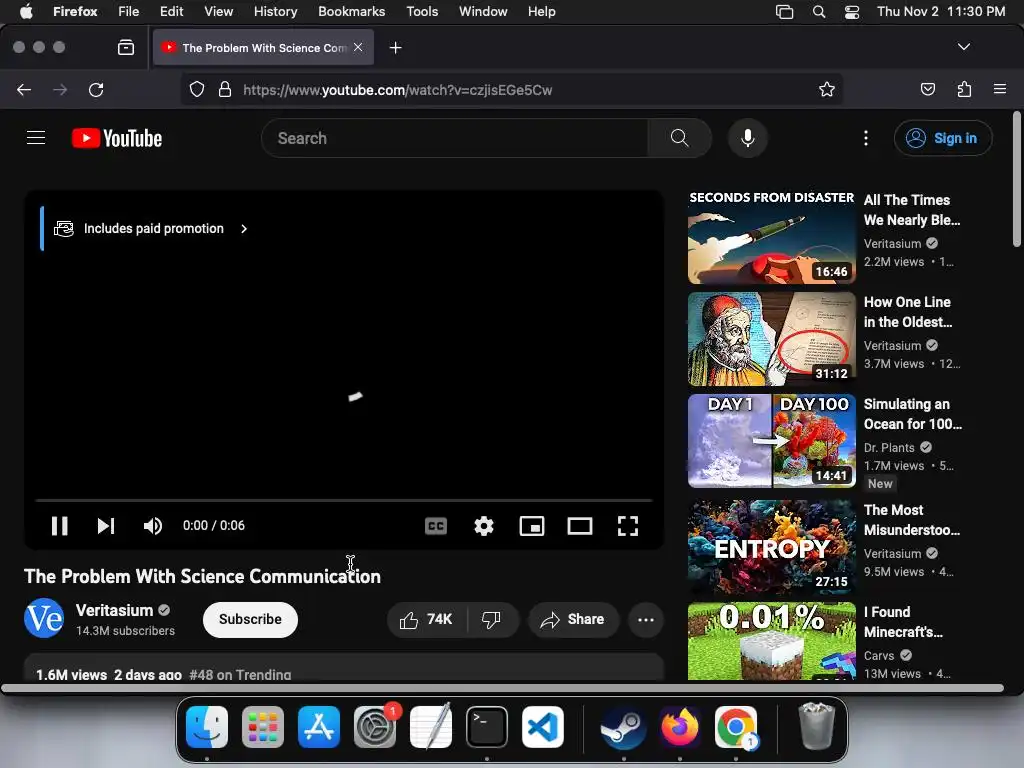Click the URL address bar
This screenshot has width=1024, height=768.
[511, 89]
